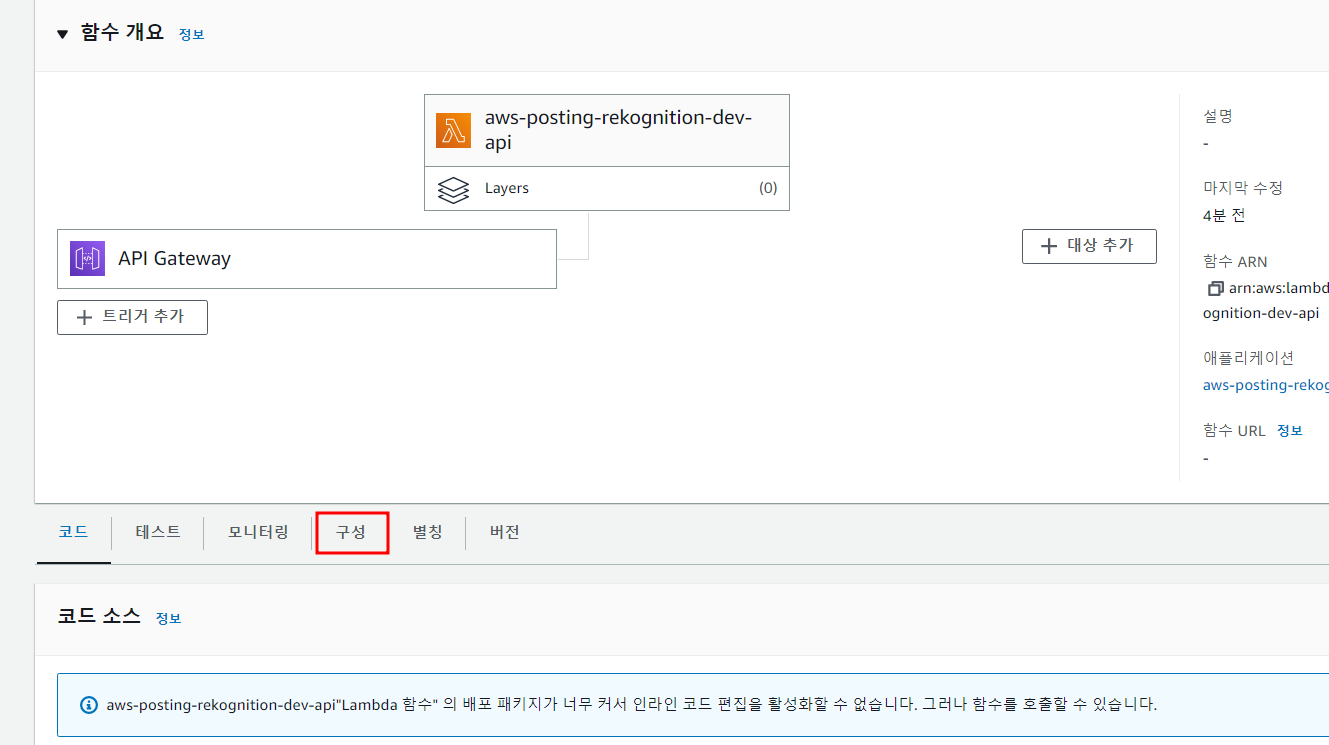The image size is (1329, 745).
Task: Switch to the 코드 tab
Action: pyautogui.click(x=73, y=533)
